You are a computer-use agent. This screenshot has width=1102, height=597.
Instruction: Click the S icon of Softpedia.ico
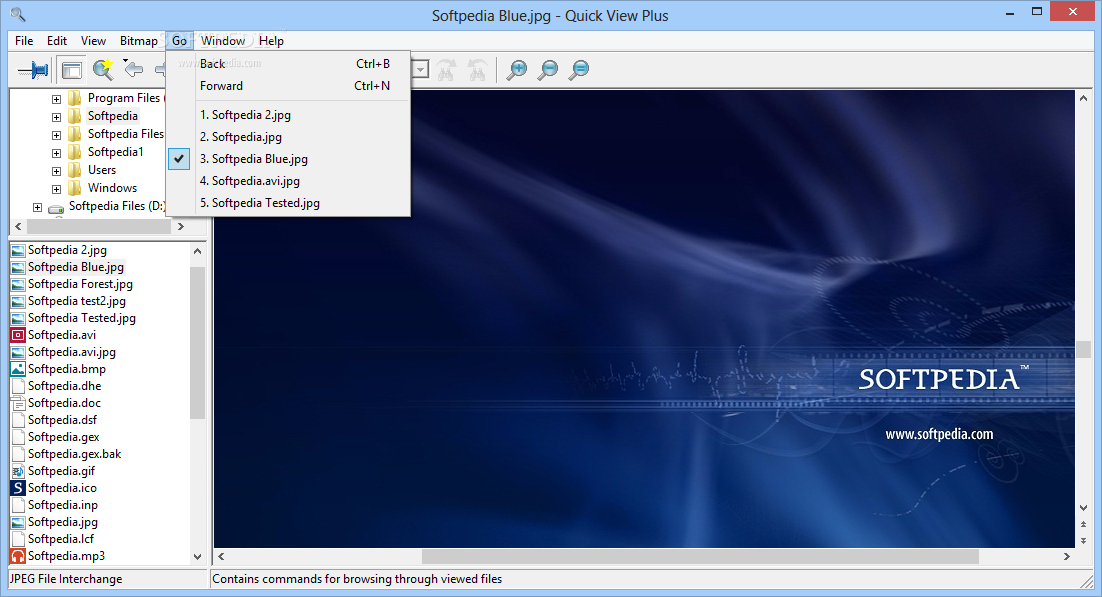coord(18,488)
